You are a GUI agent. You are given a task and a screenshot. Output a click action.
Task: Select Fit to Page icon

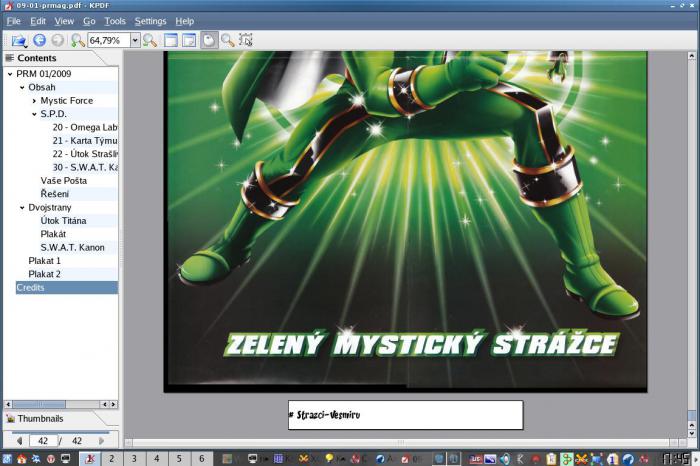tap(189, 40)
